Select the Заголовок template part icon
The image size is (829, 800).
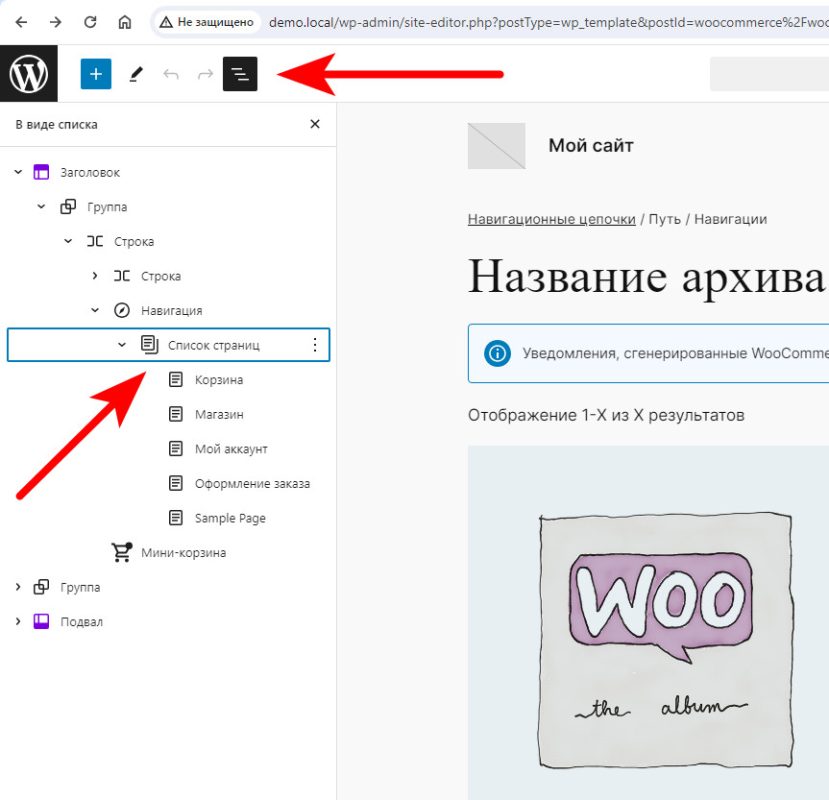[41, 172]
